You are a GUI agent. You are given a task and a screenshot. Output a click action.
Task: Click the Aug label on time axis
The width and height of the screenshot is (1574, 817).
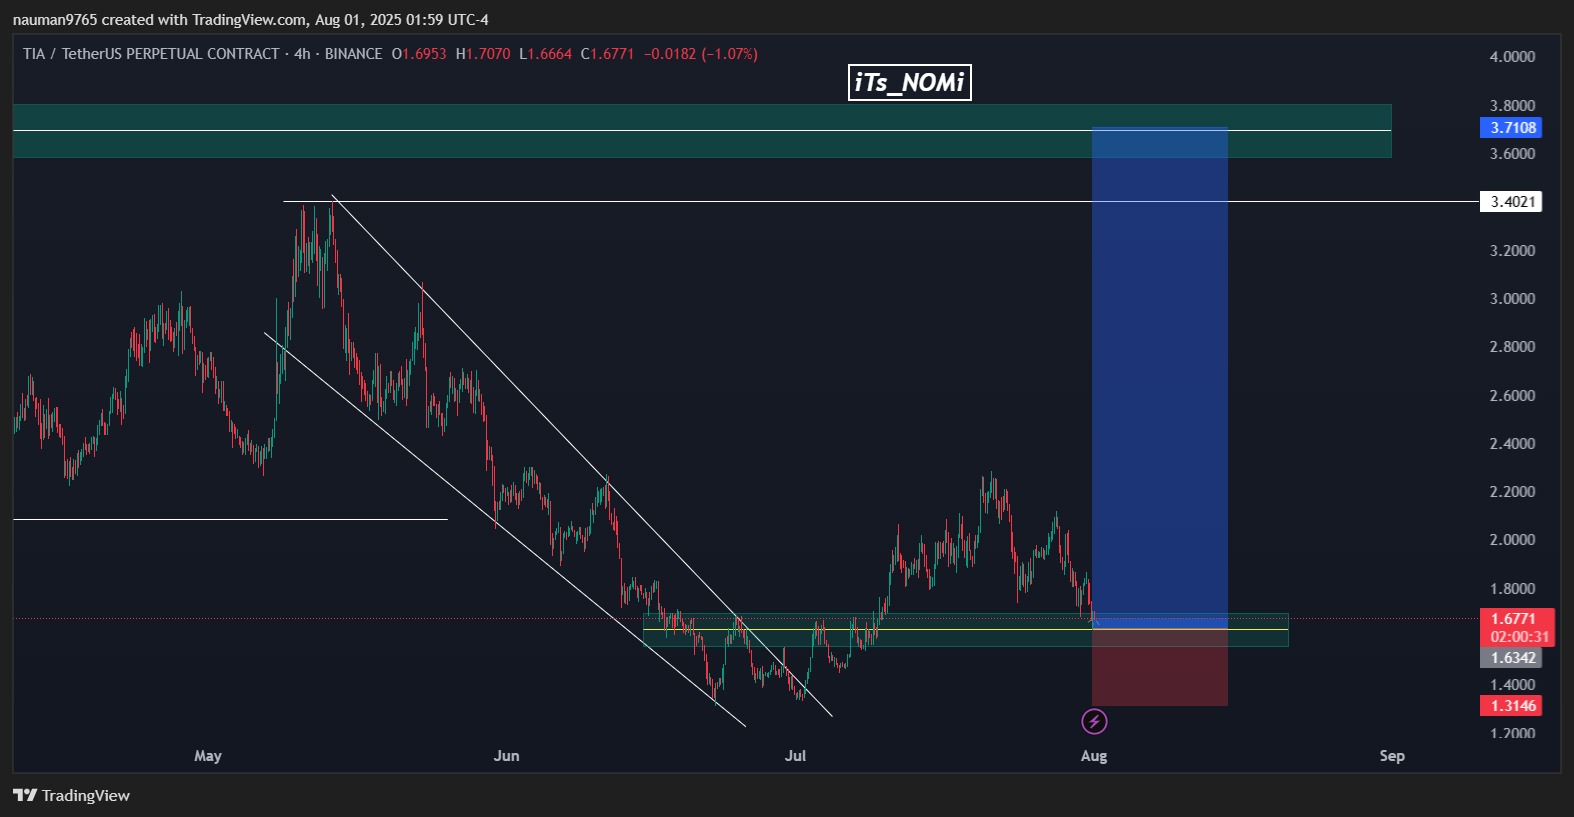pos(1094,756)
